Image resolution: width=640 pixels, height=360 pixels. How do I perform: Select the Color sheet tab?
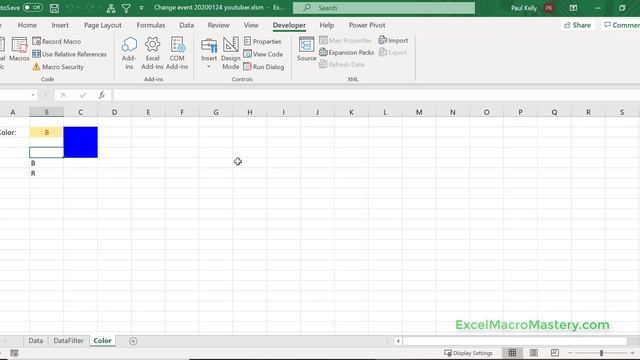(x=102, y=340)
